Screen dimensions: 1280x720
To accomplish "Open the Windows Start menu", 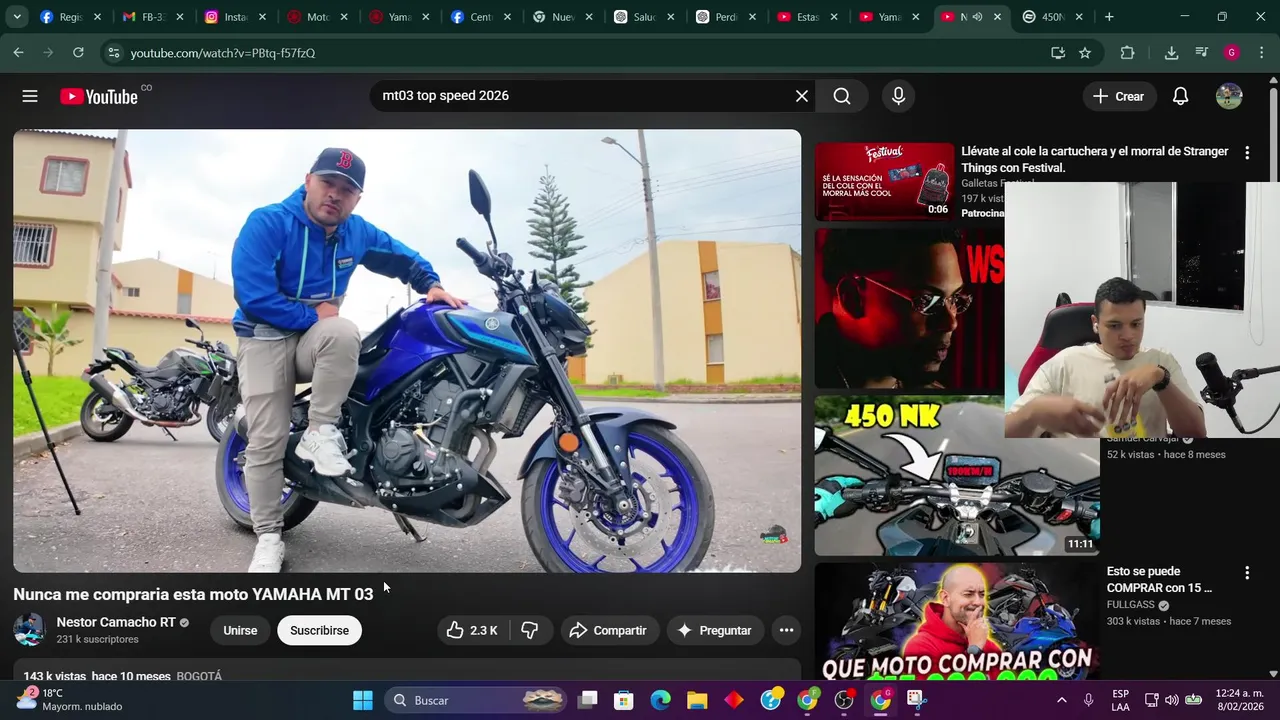I will (363, 700).
